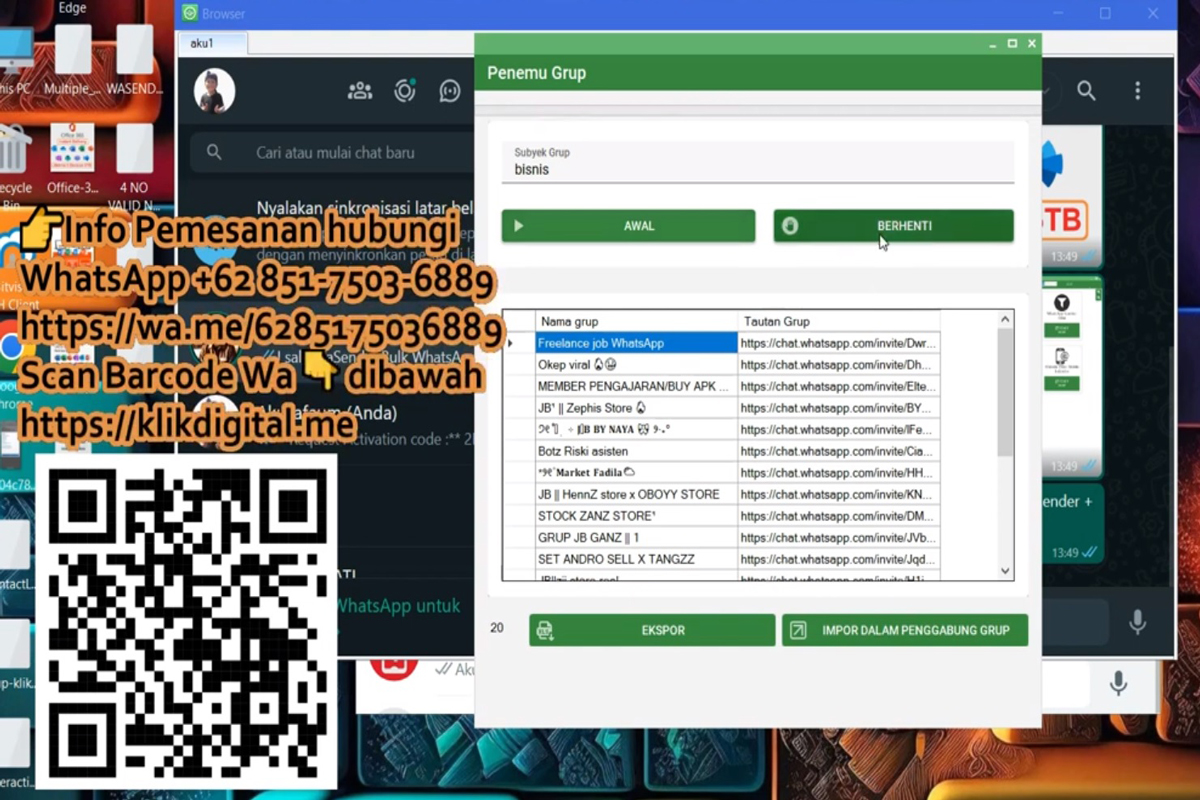Screen dimensions: 1200x800
Task: Select the 'GRUP JB GANZ || 1' row
Action: [636, 537]
